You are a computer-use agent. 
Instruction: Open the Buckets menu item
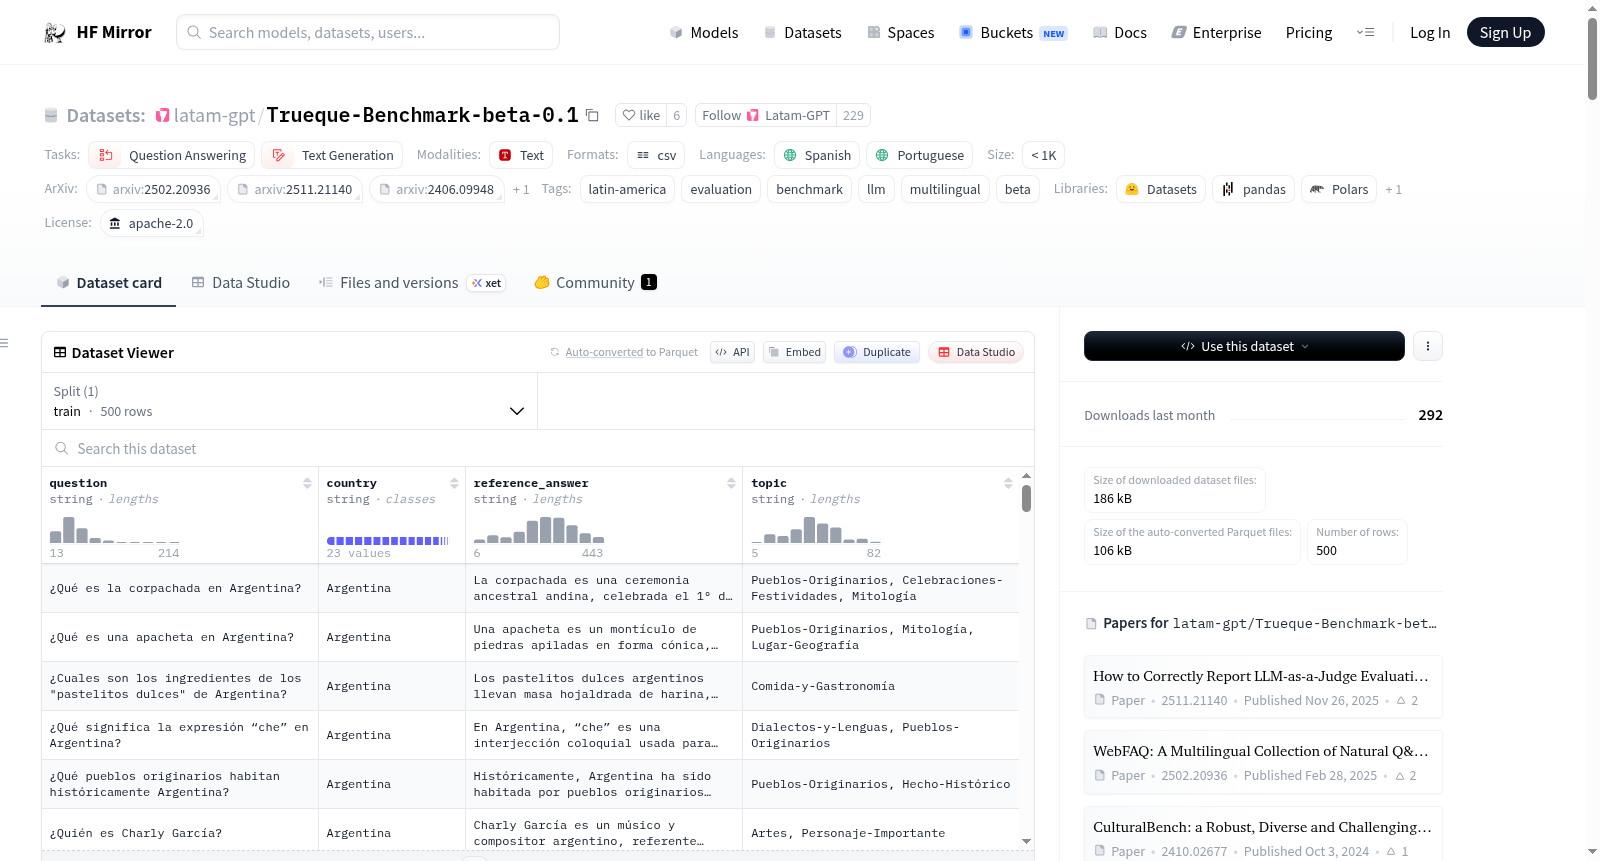click(x=1013, y=33)
